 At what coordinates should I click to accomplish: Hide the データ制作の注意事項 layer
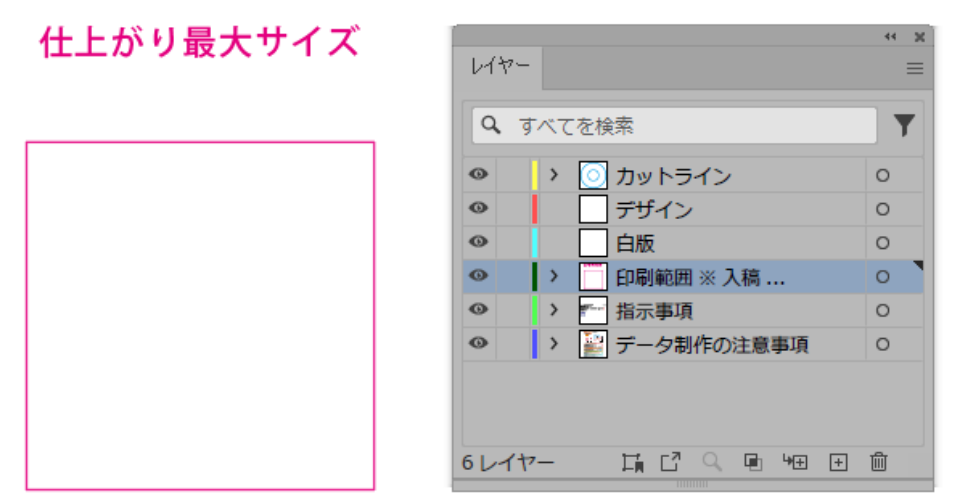(478, 343)
